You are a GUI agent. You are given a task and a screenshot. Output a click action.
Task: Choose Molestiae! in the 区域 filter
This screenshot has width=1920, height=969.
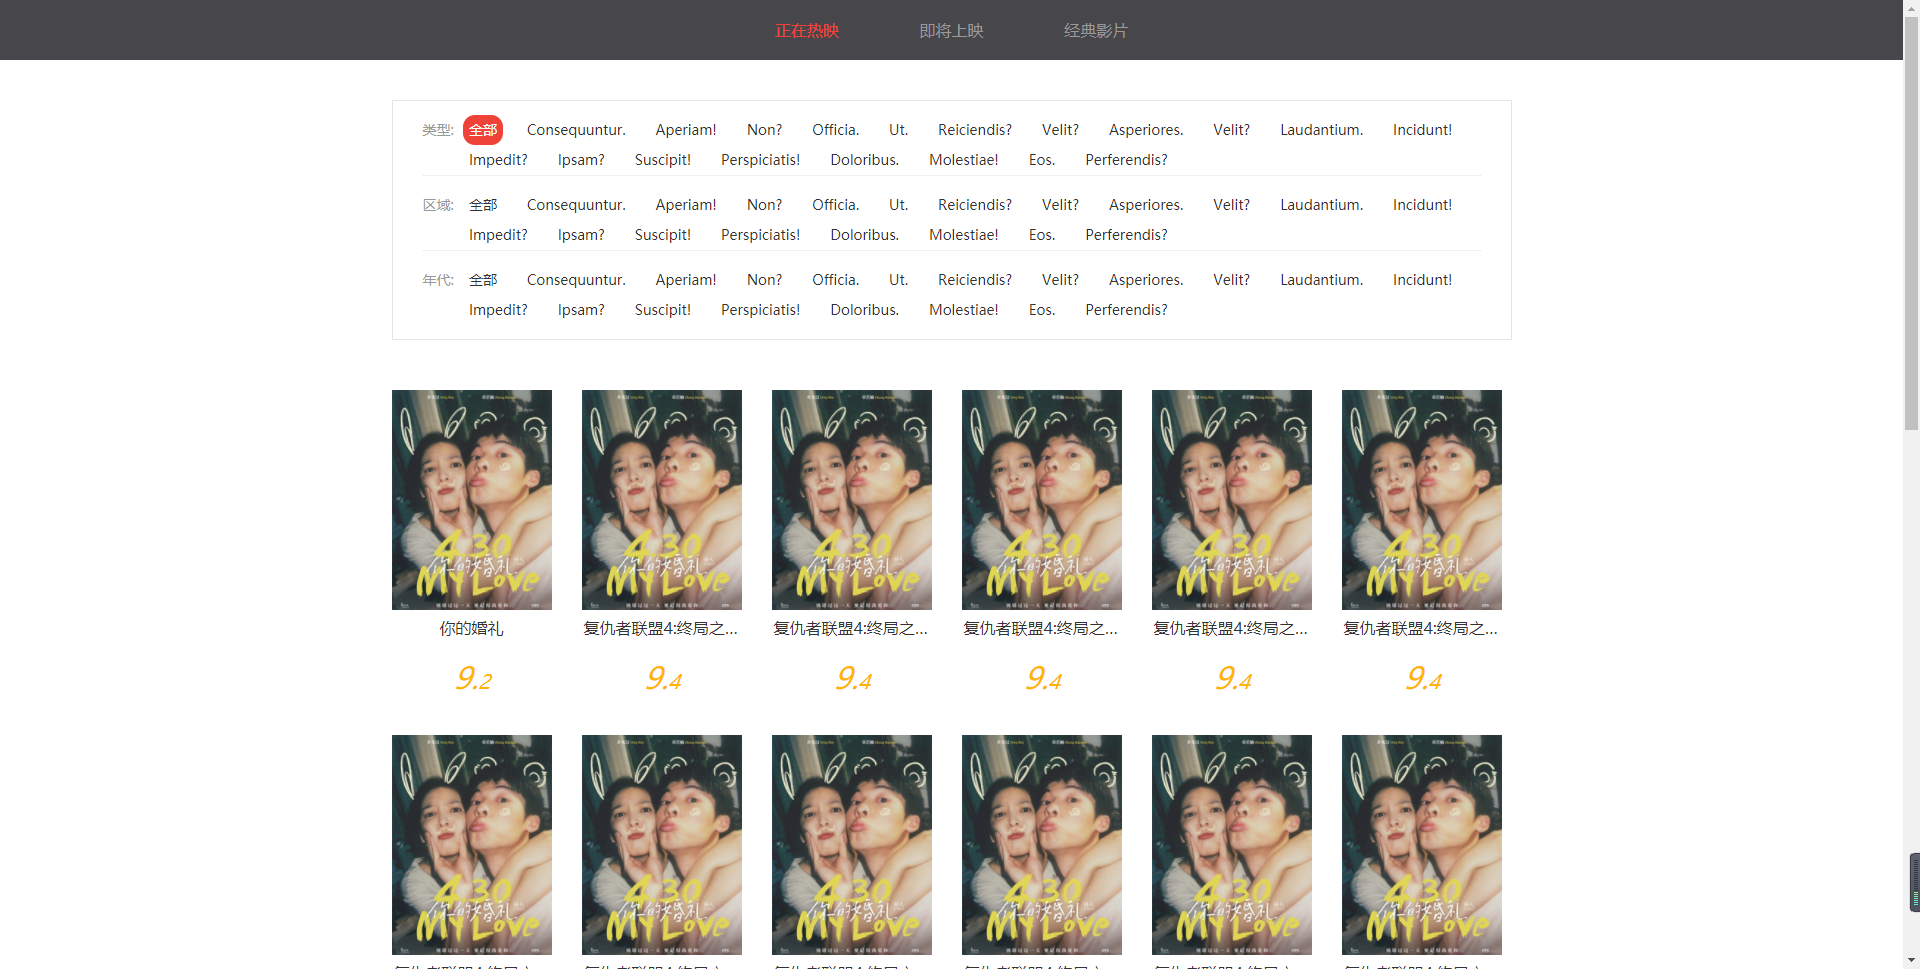tap(963, 235)
